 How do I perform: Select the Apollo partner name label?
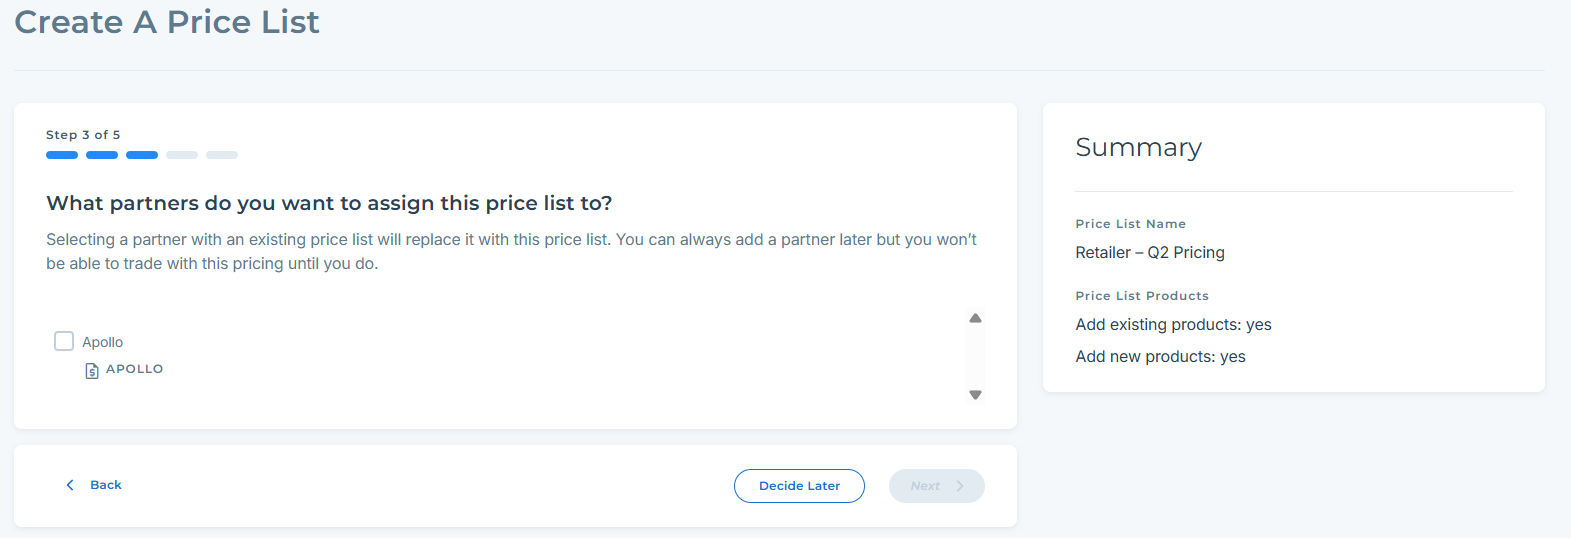pos(103,342)
